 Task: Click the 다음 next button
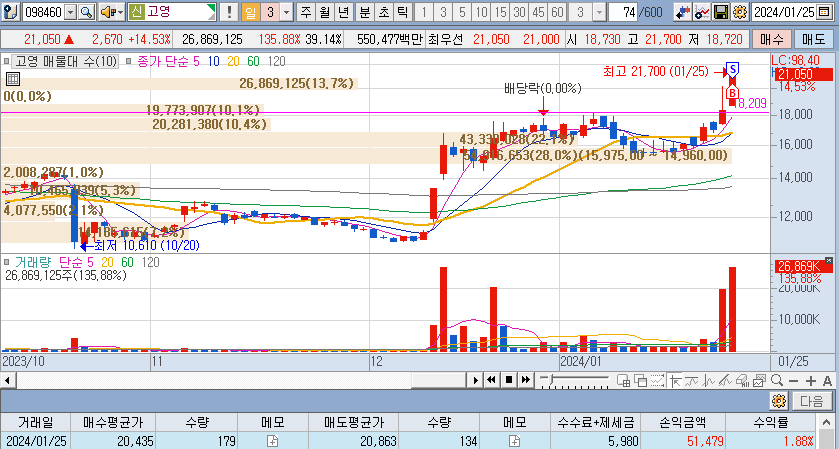tap(813, 400)
